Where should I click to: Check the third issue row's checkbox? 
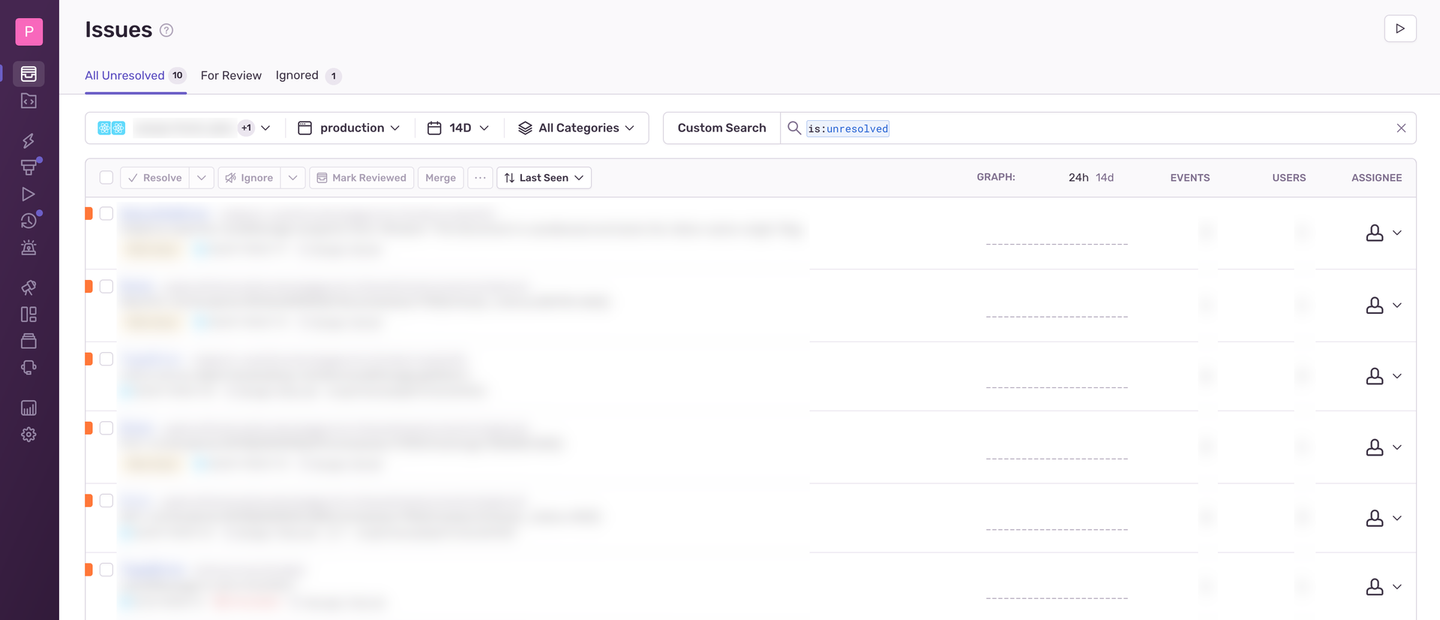106,359
